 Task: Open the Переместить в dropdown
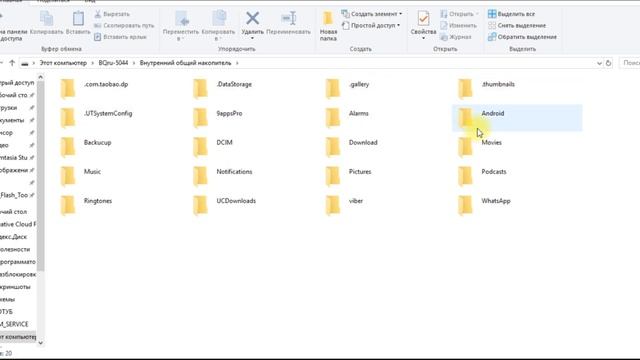pos(180,26)
